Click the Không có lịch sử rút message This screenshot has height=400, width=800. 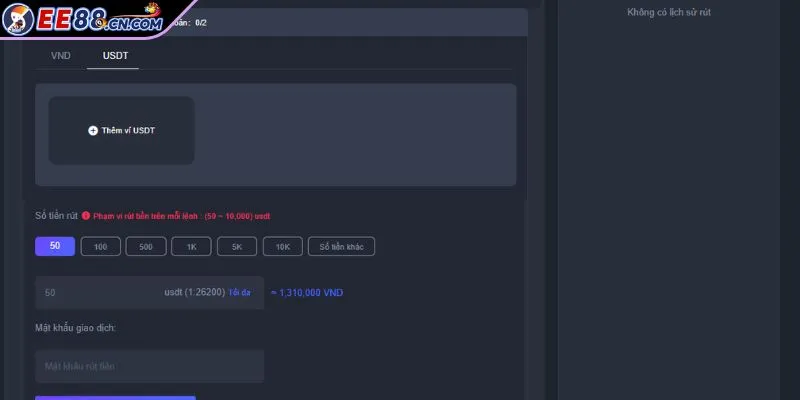668,12
